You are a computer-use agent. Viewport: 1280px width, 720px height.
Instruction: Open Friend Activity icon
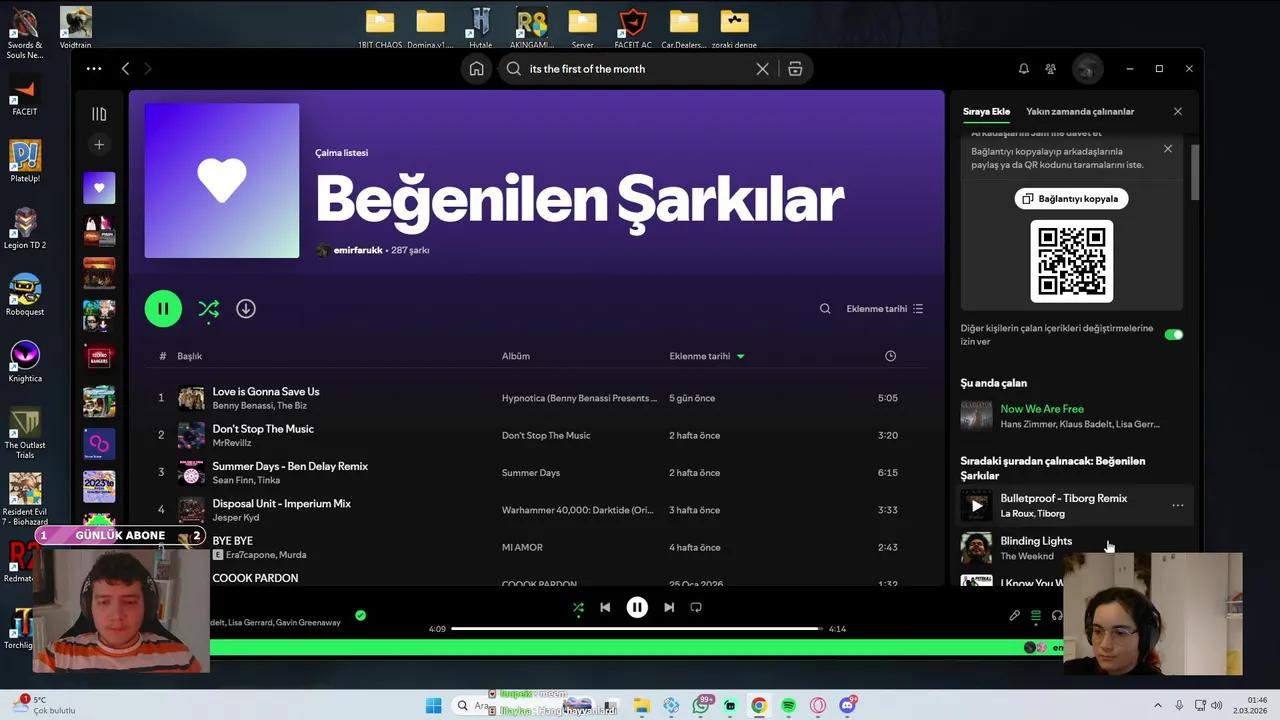[1050, 69]
